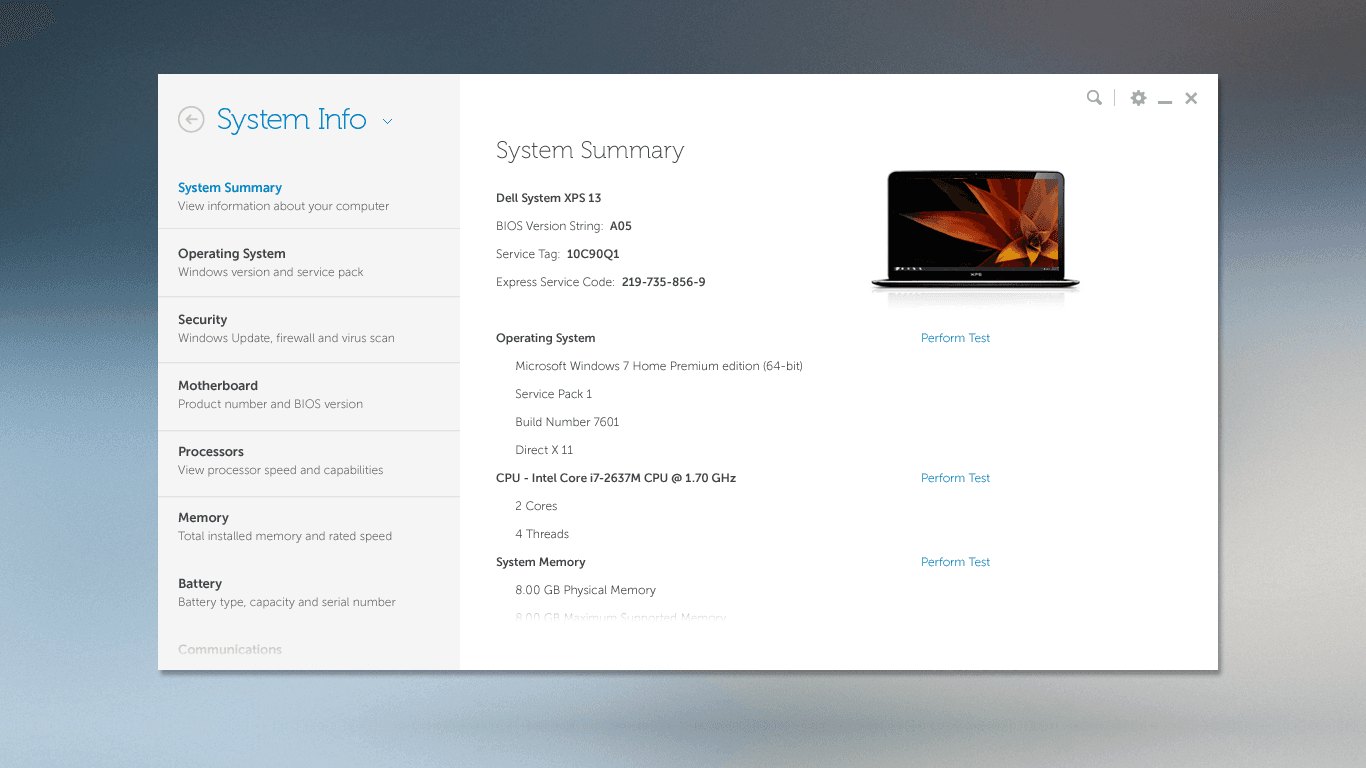
Task: Open the Processors sidebar section
Action: coord(309,461)
